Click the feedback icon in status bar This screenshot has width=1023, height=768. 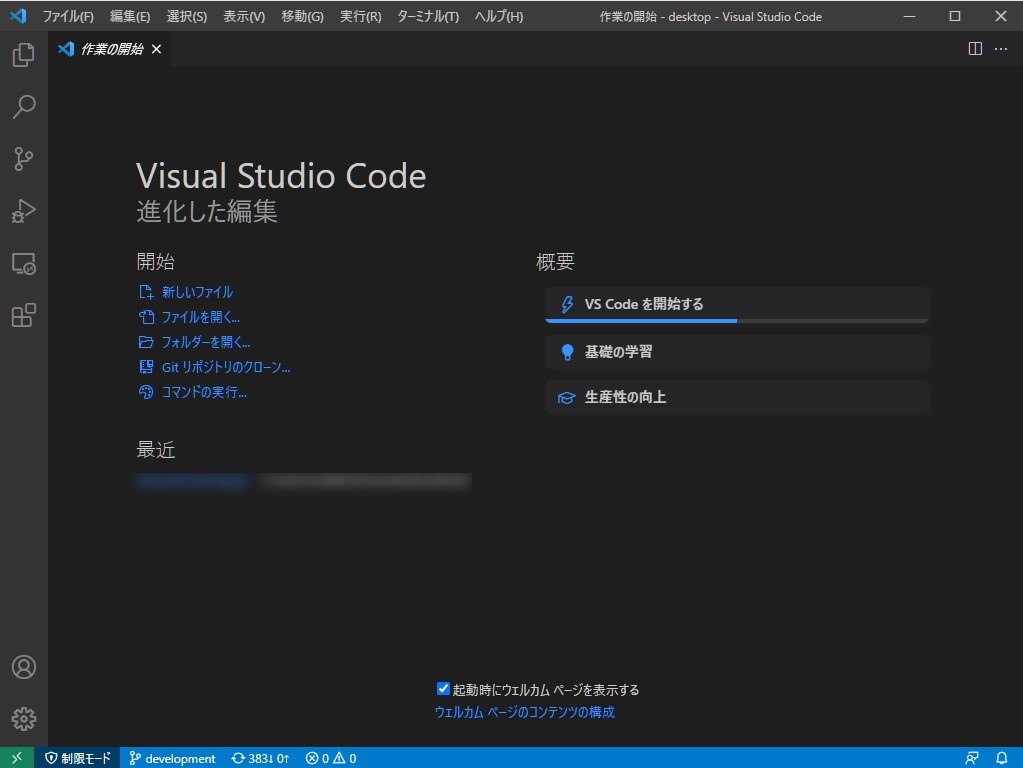tap(971, 758)
